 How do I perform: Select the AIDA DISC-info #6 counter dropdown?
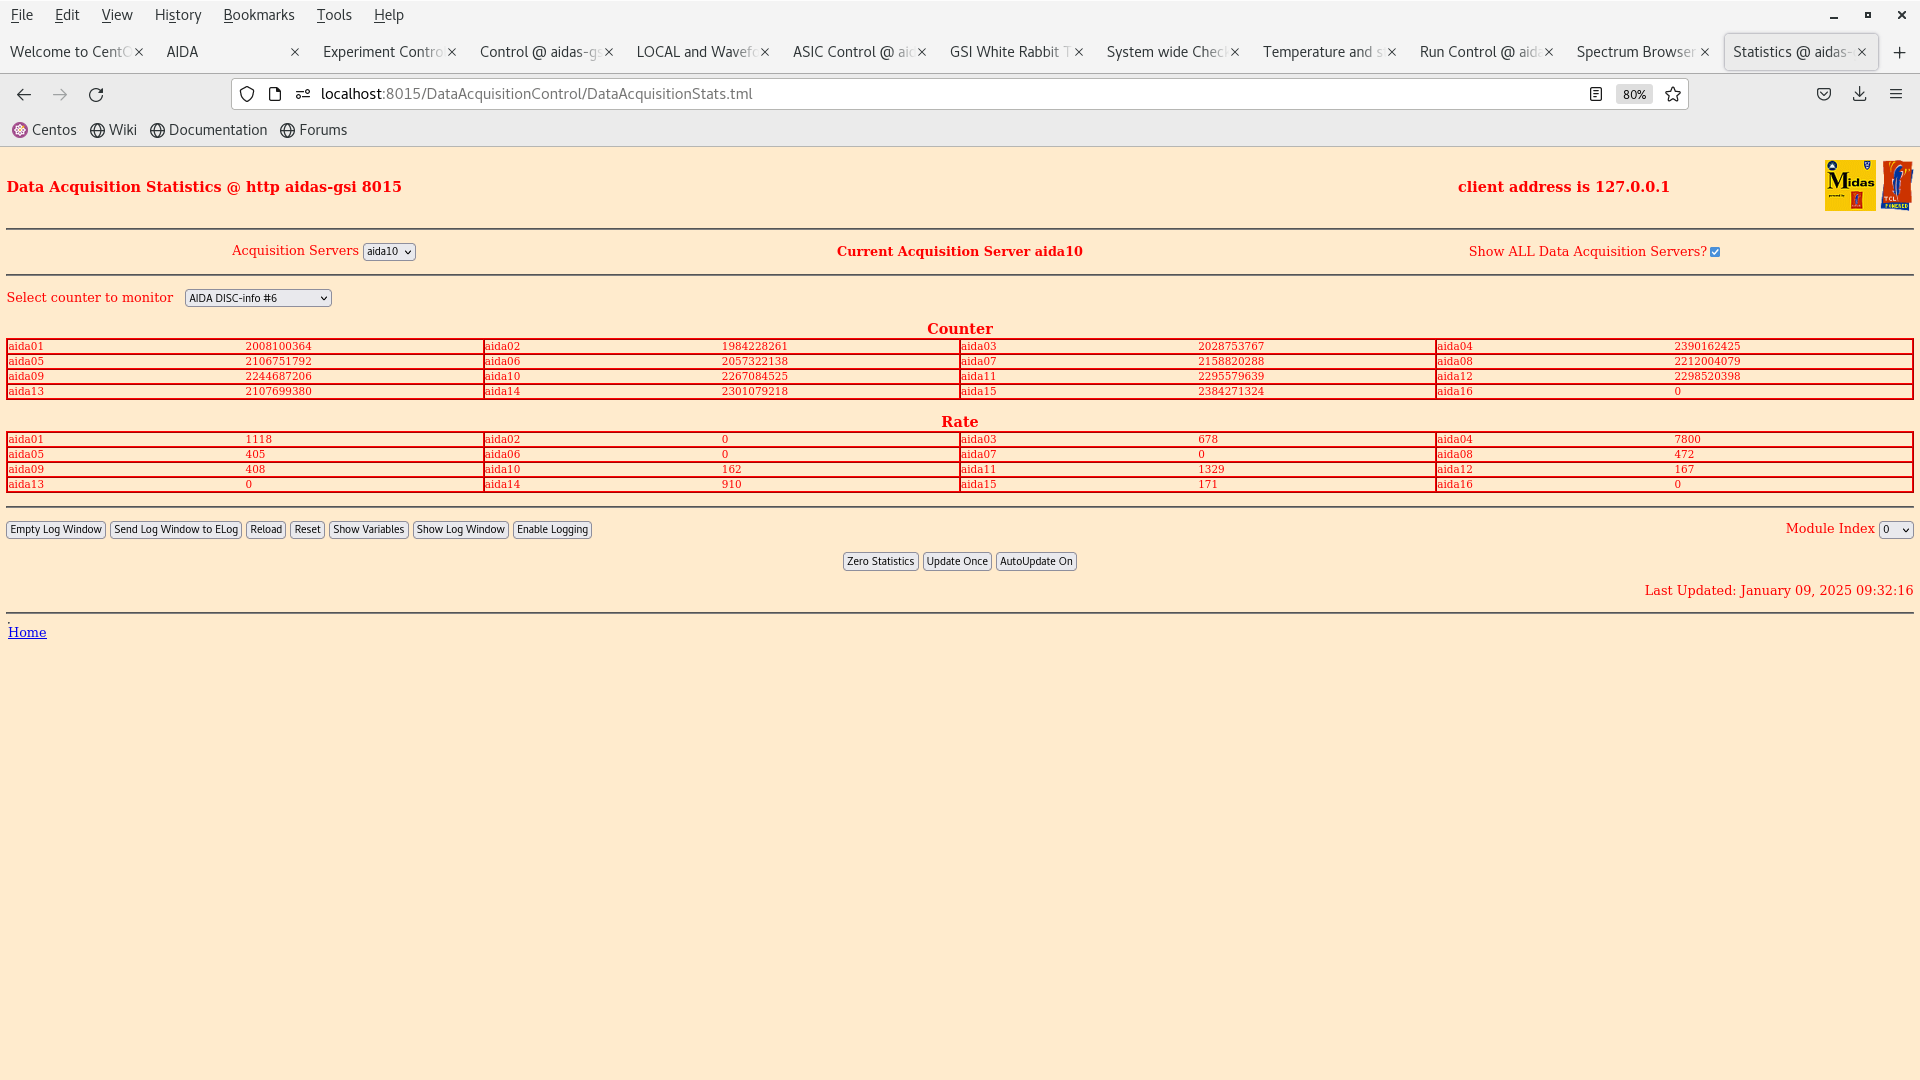point(257,298)
